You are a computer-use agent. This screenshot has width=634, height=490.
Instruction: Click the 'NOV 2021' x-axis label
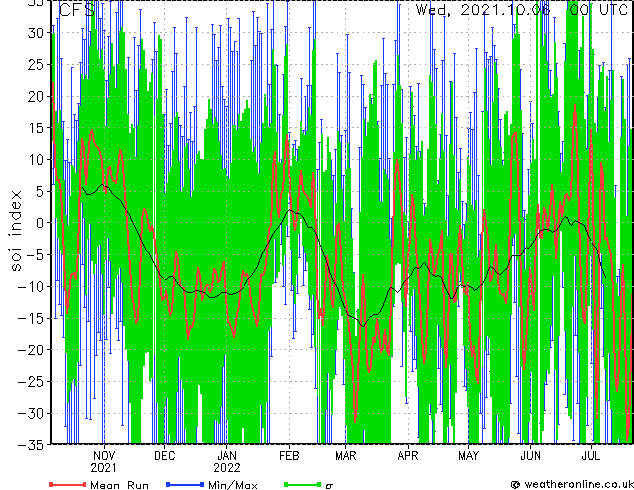tap(104, 462)
